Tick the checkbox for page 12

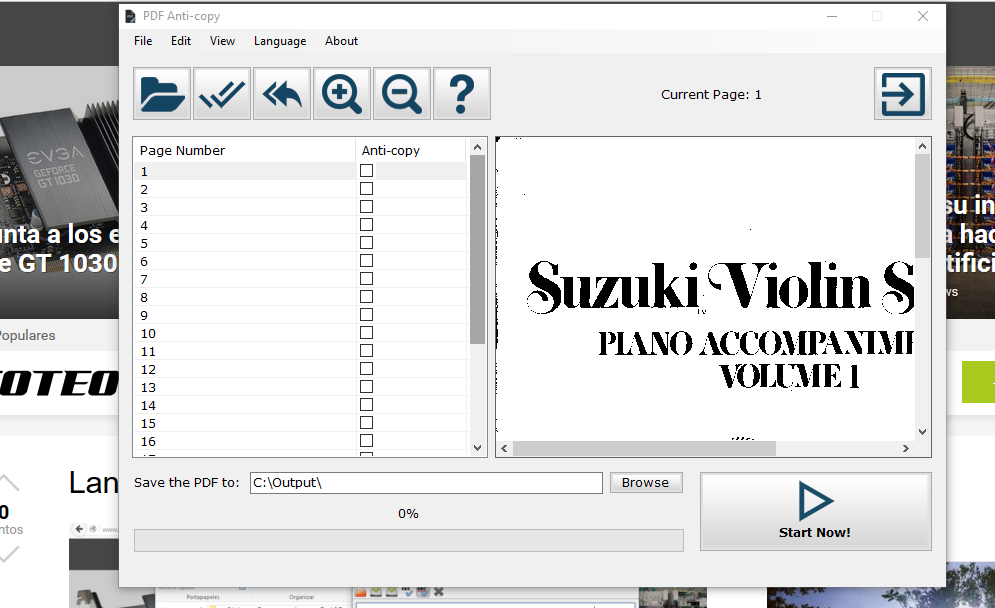(x=366, y=369)
